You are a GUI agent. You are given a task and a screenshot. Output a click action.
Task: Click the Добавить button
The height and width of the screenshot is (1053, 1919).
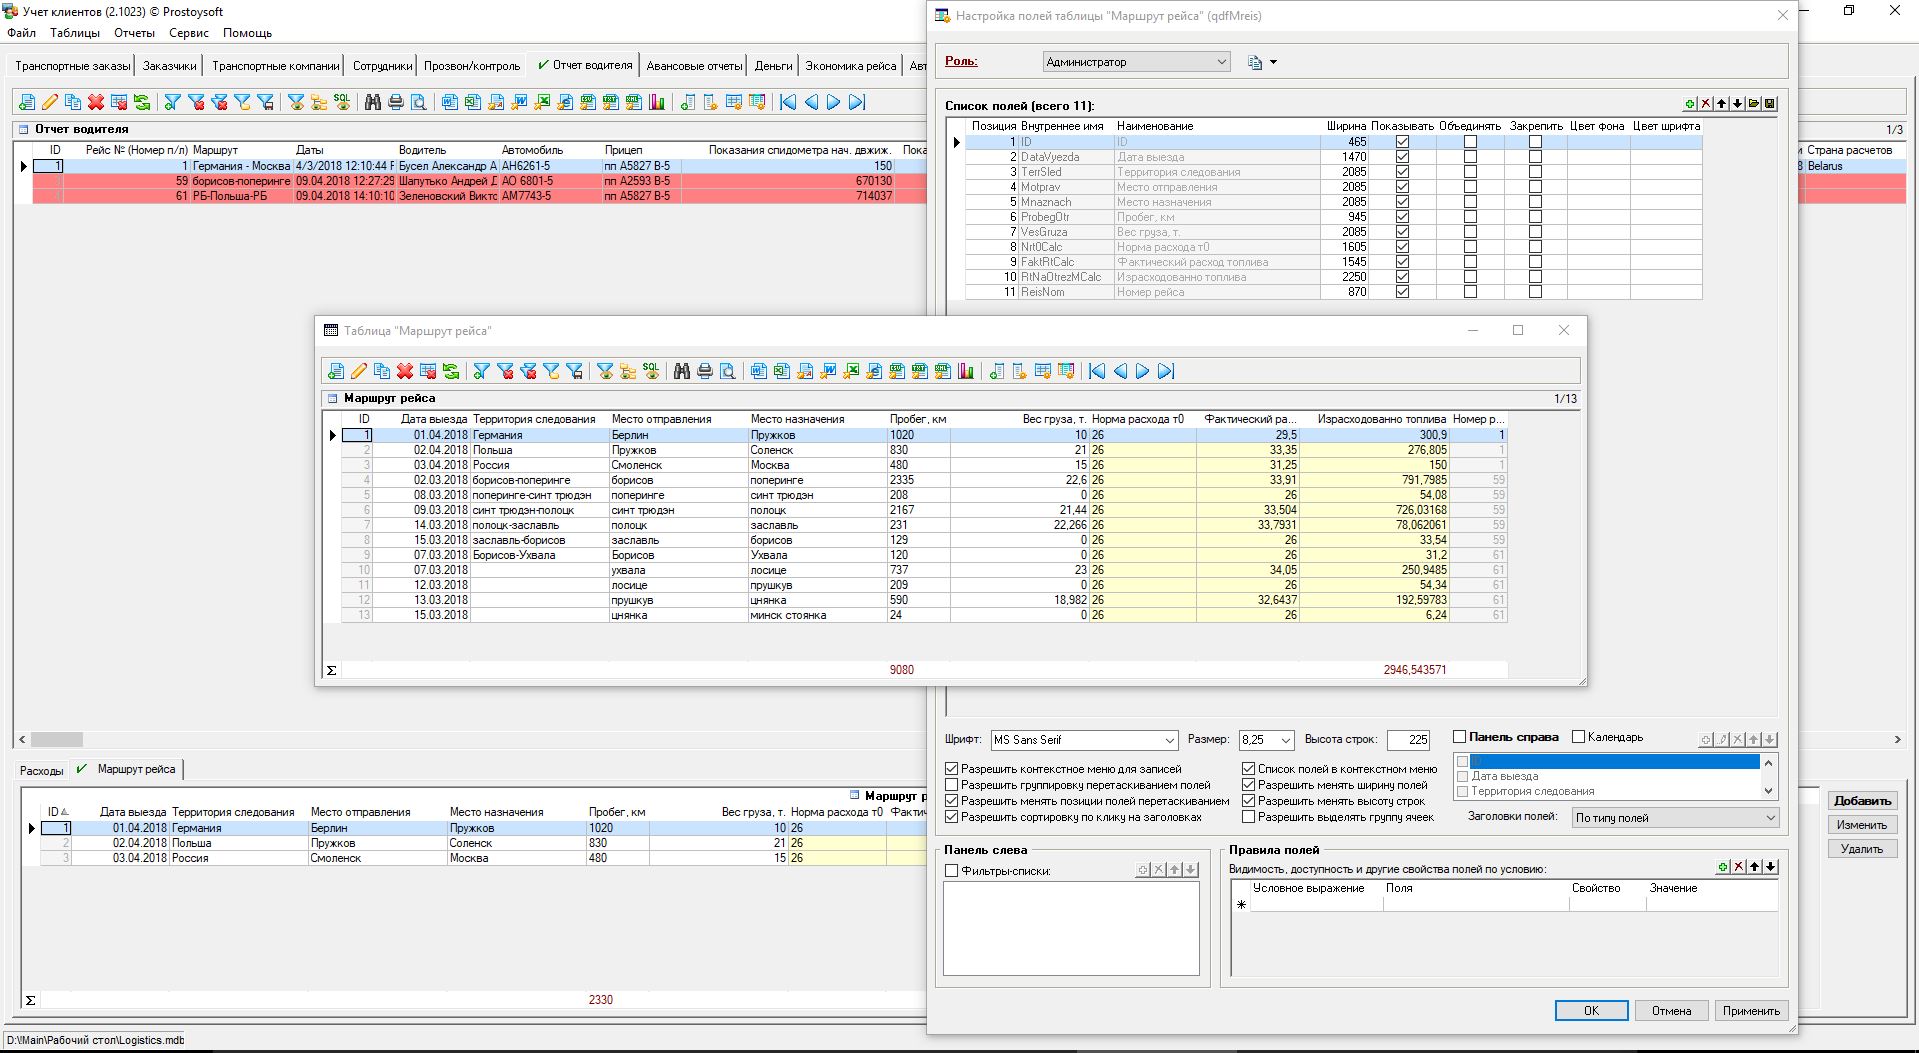click(1862, 801)
